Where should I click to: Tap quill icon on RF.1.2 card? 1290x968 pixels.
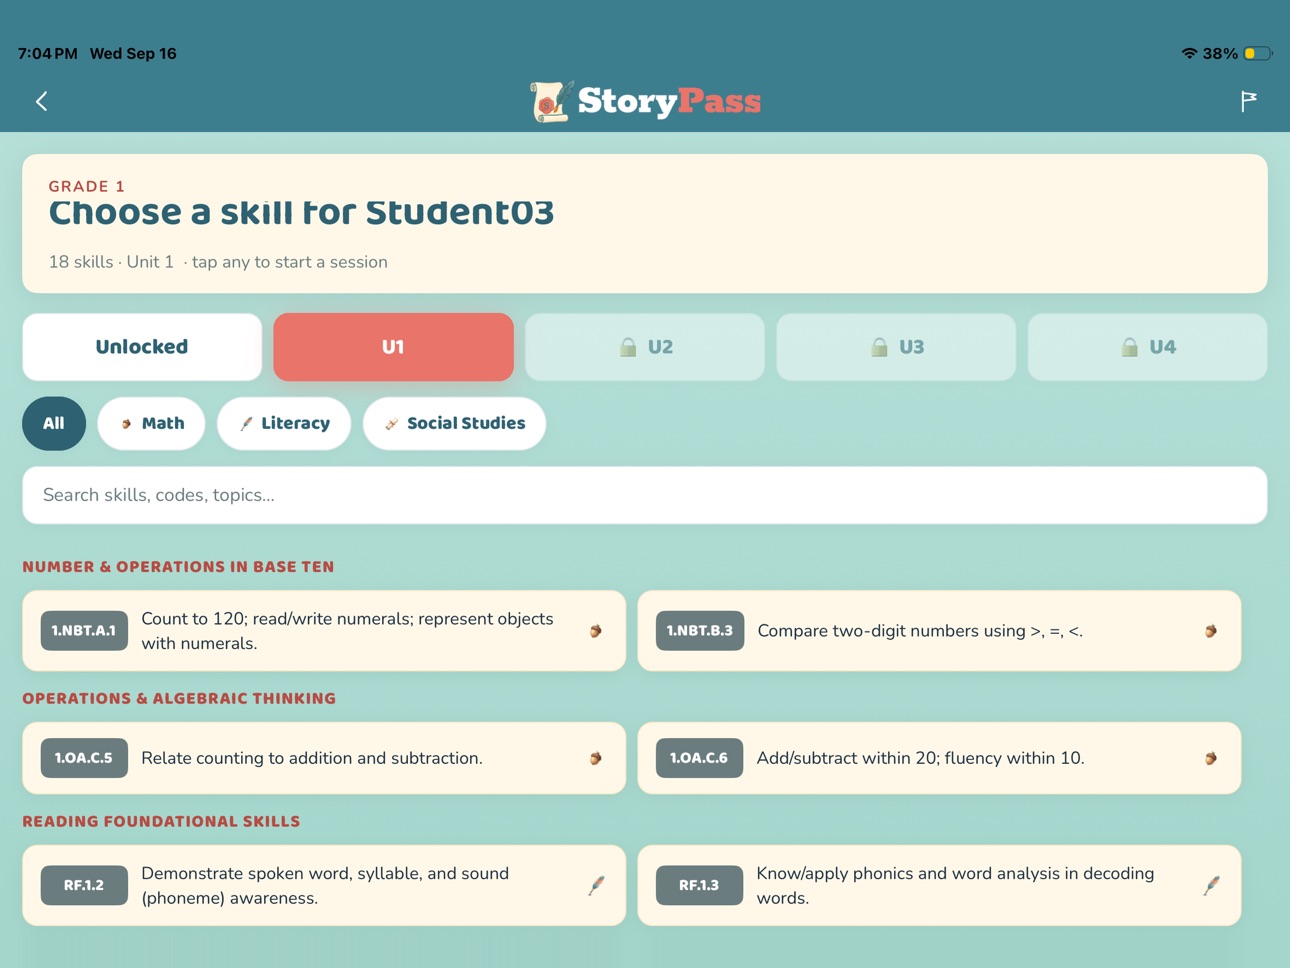pos(596,885)
